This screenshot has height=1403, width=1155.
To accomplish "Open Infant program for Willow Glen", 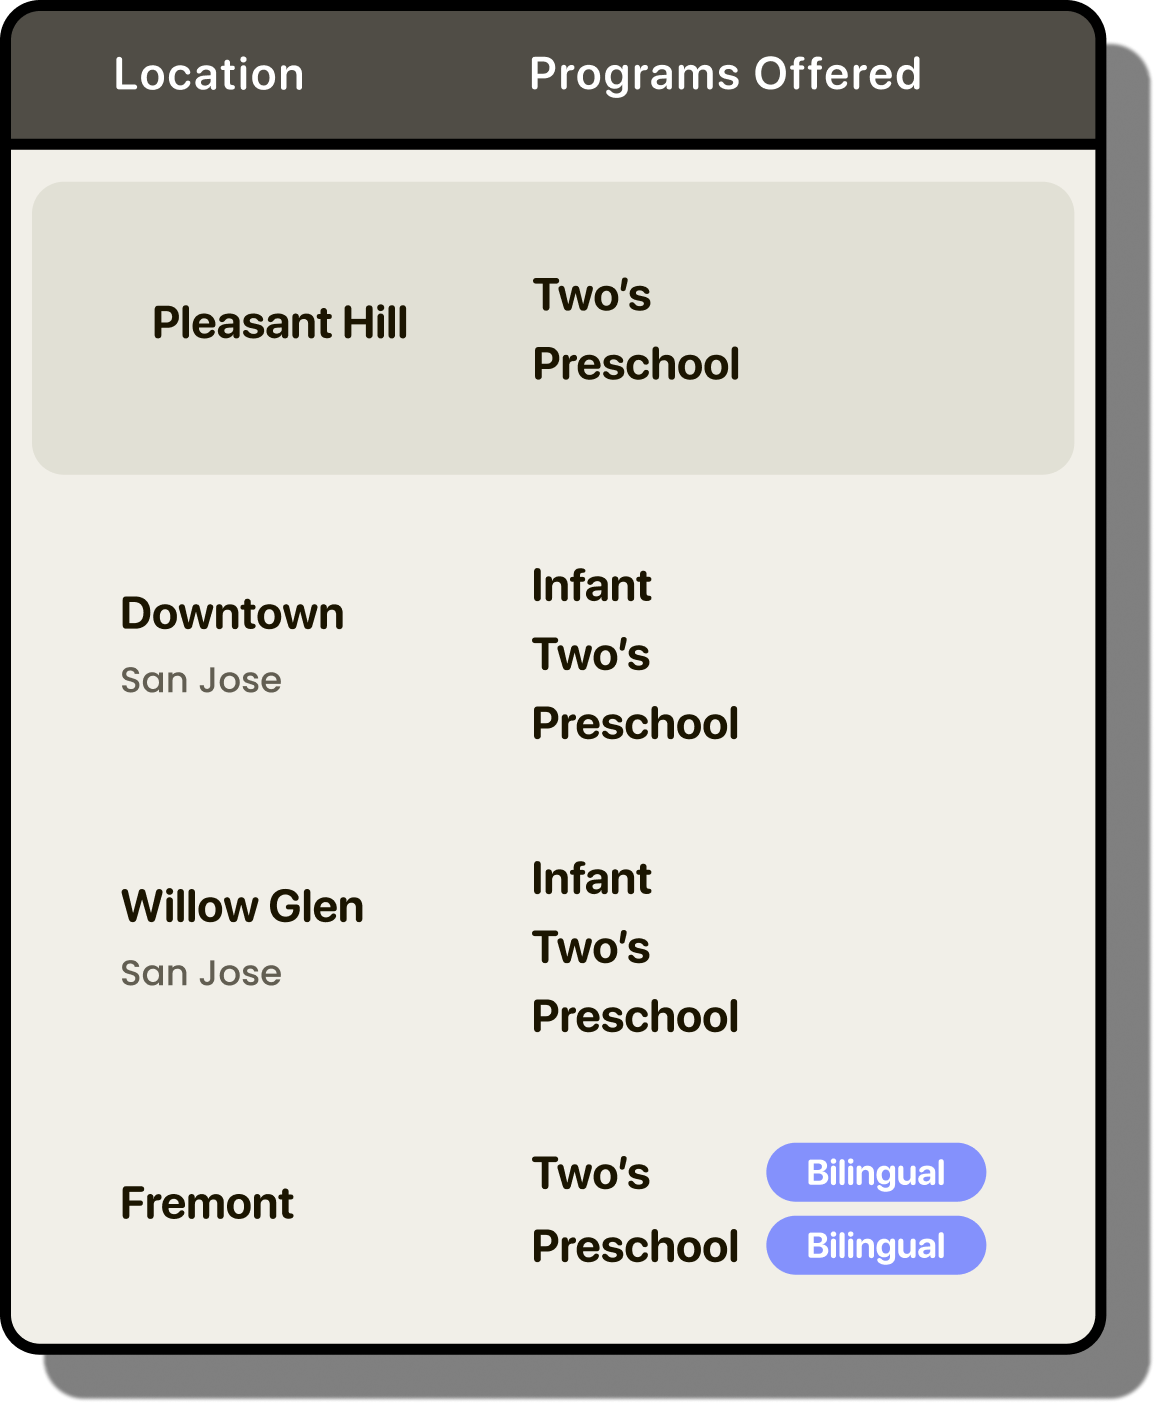I will coord(591,878).
